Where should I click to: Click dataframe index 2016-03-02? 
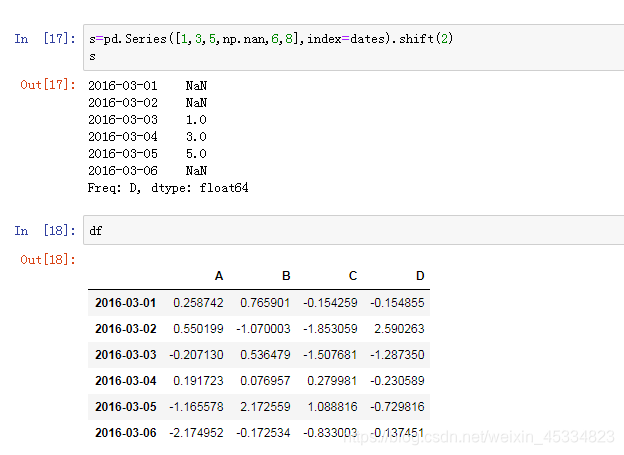[x=126, y=329]
